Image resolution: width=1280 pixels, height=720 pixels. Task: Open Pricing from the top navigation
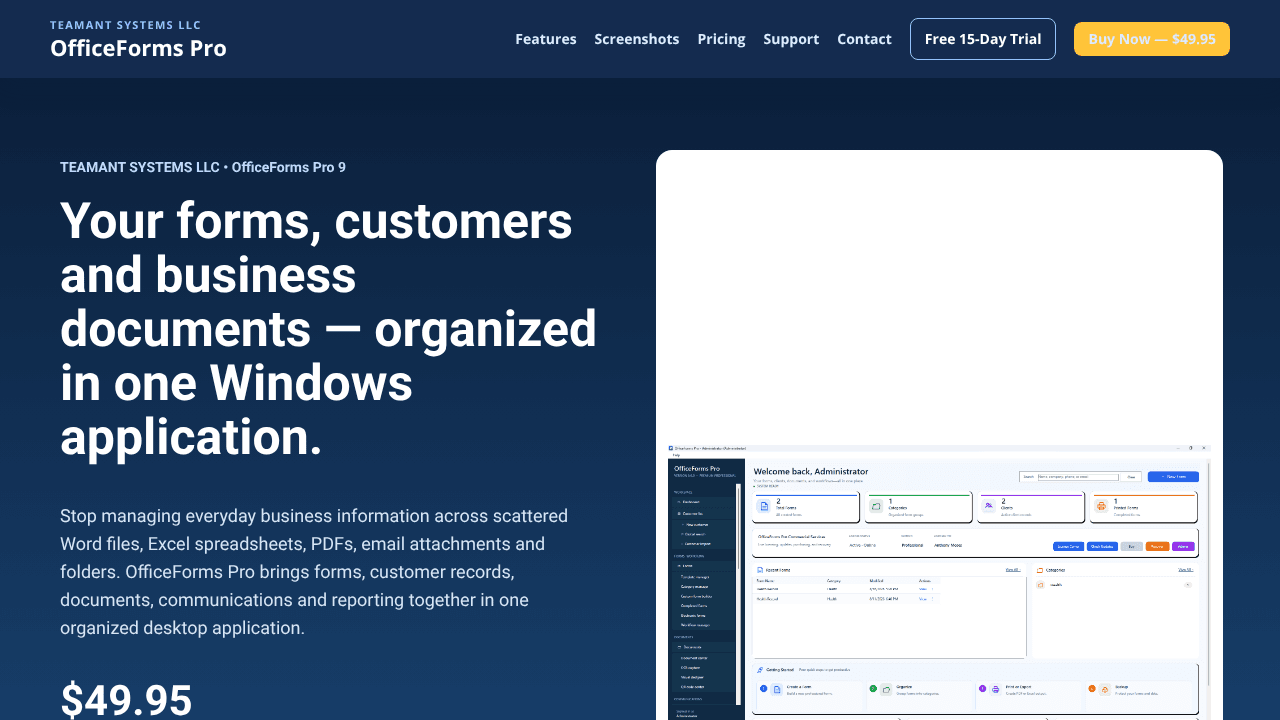click(721, 39)
